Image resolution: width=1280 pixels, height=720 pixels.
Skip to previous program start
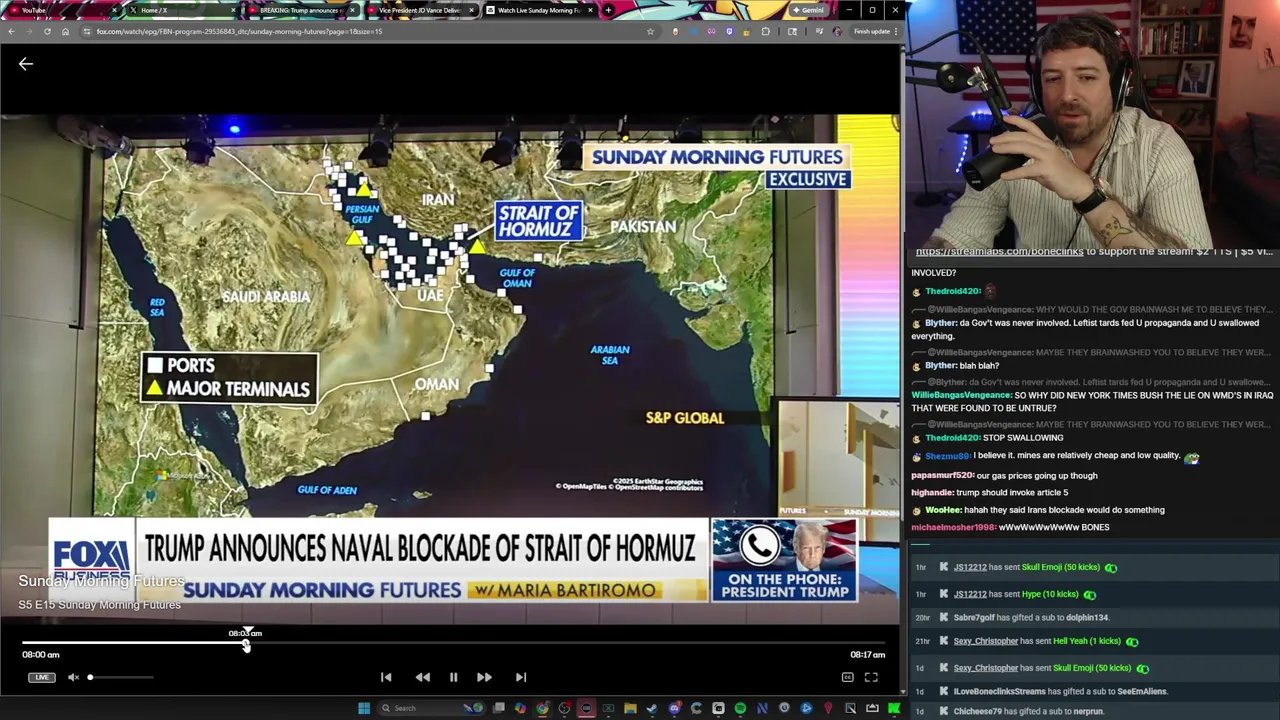click(386, 677)
